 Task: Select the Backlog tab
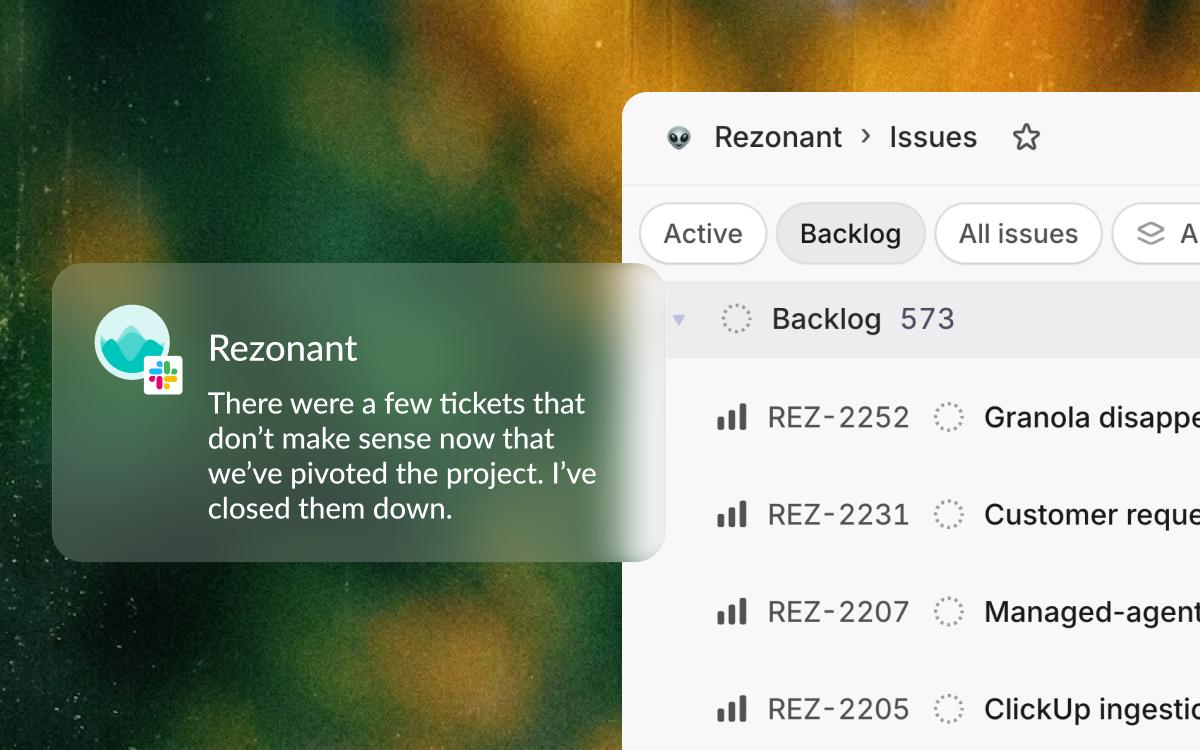tap(851, 234)
